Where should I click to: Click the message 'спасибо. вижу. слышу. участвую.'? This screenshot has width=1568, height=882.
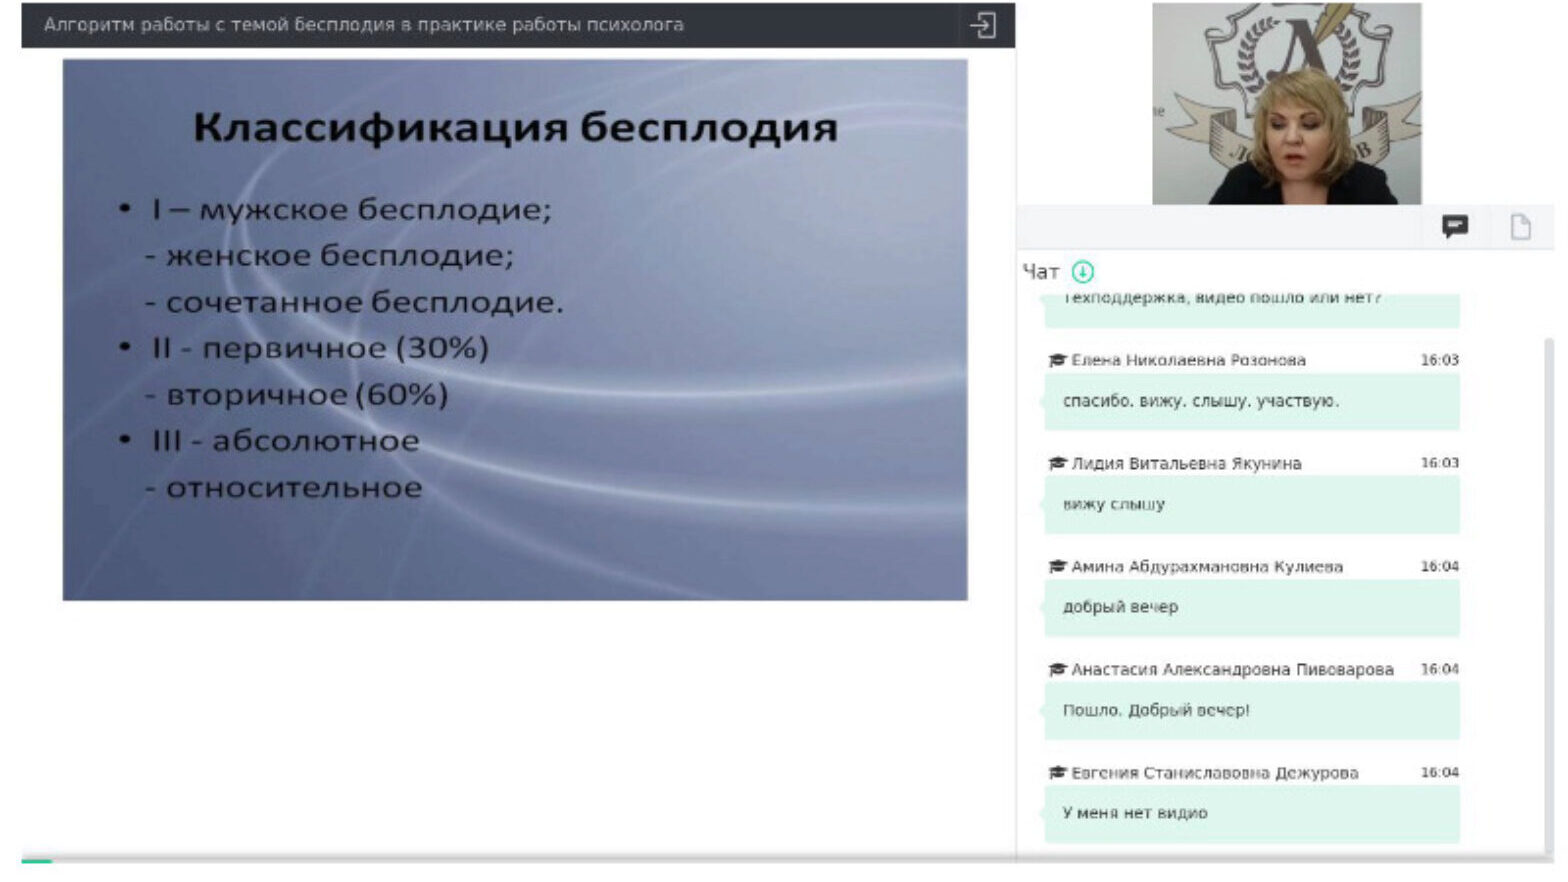tap(1200, 401)
